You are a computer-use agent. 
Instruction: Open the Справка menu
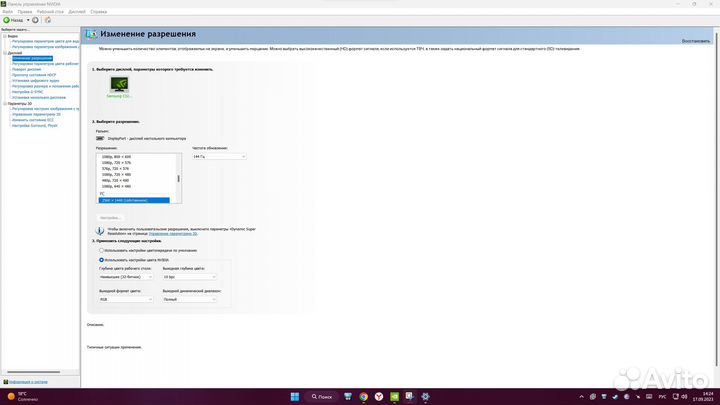click(98, 11)
